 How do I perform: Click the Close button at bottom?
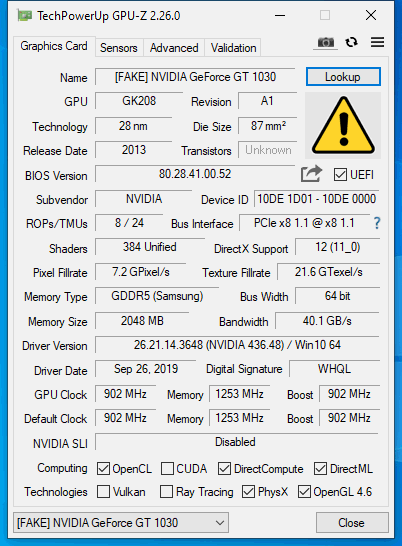pos(352,523)
